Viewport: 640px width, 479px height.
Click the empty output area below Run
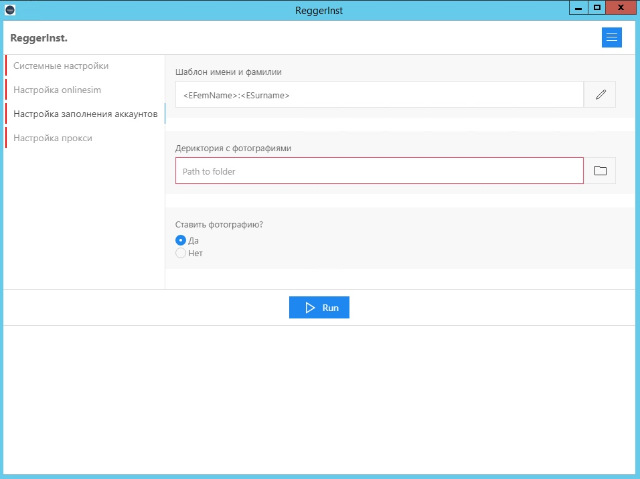[320, 400]
